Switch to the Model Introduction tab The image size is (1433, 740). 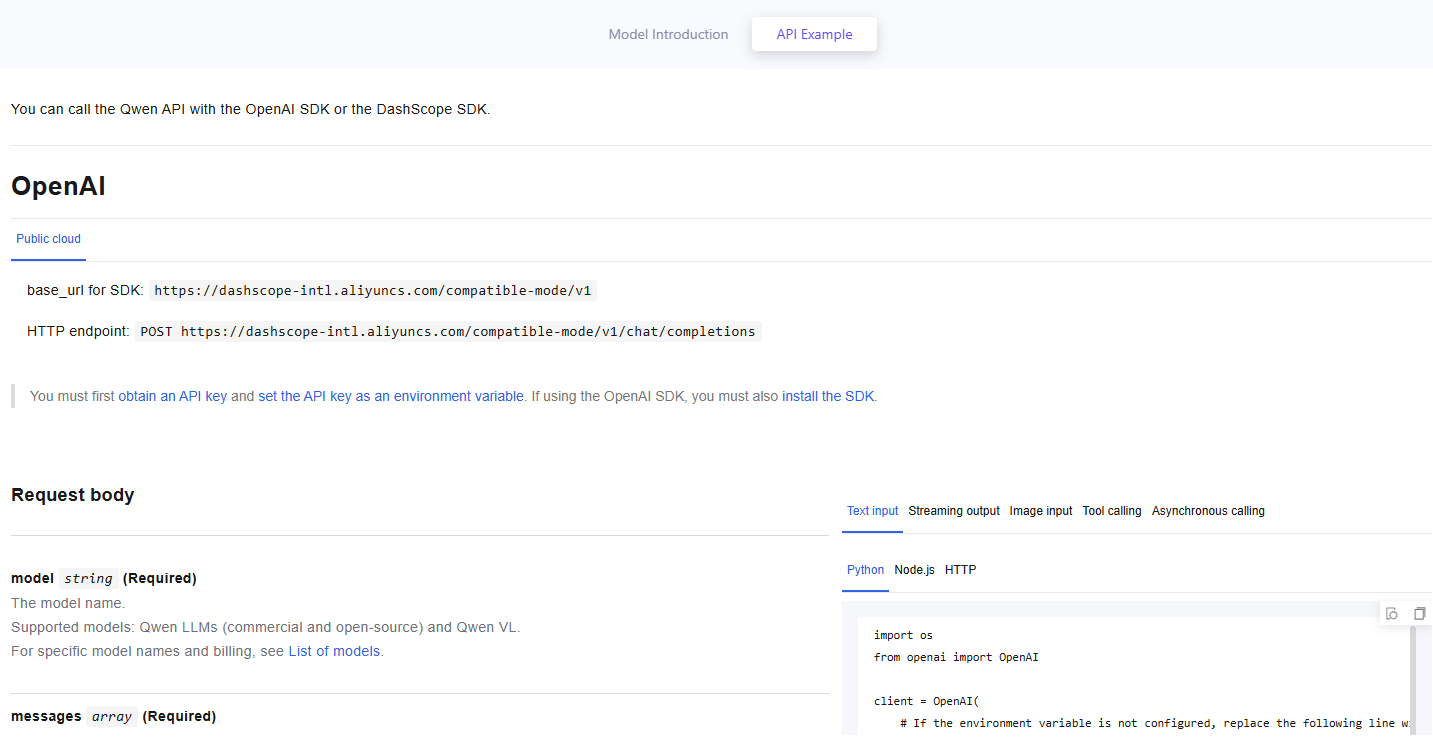click(x=668, y=34)
